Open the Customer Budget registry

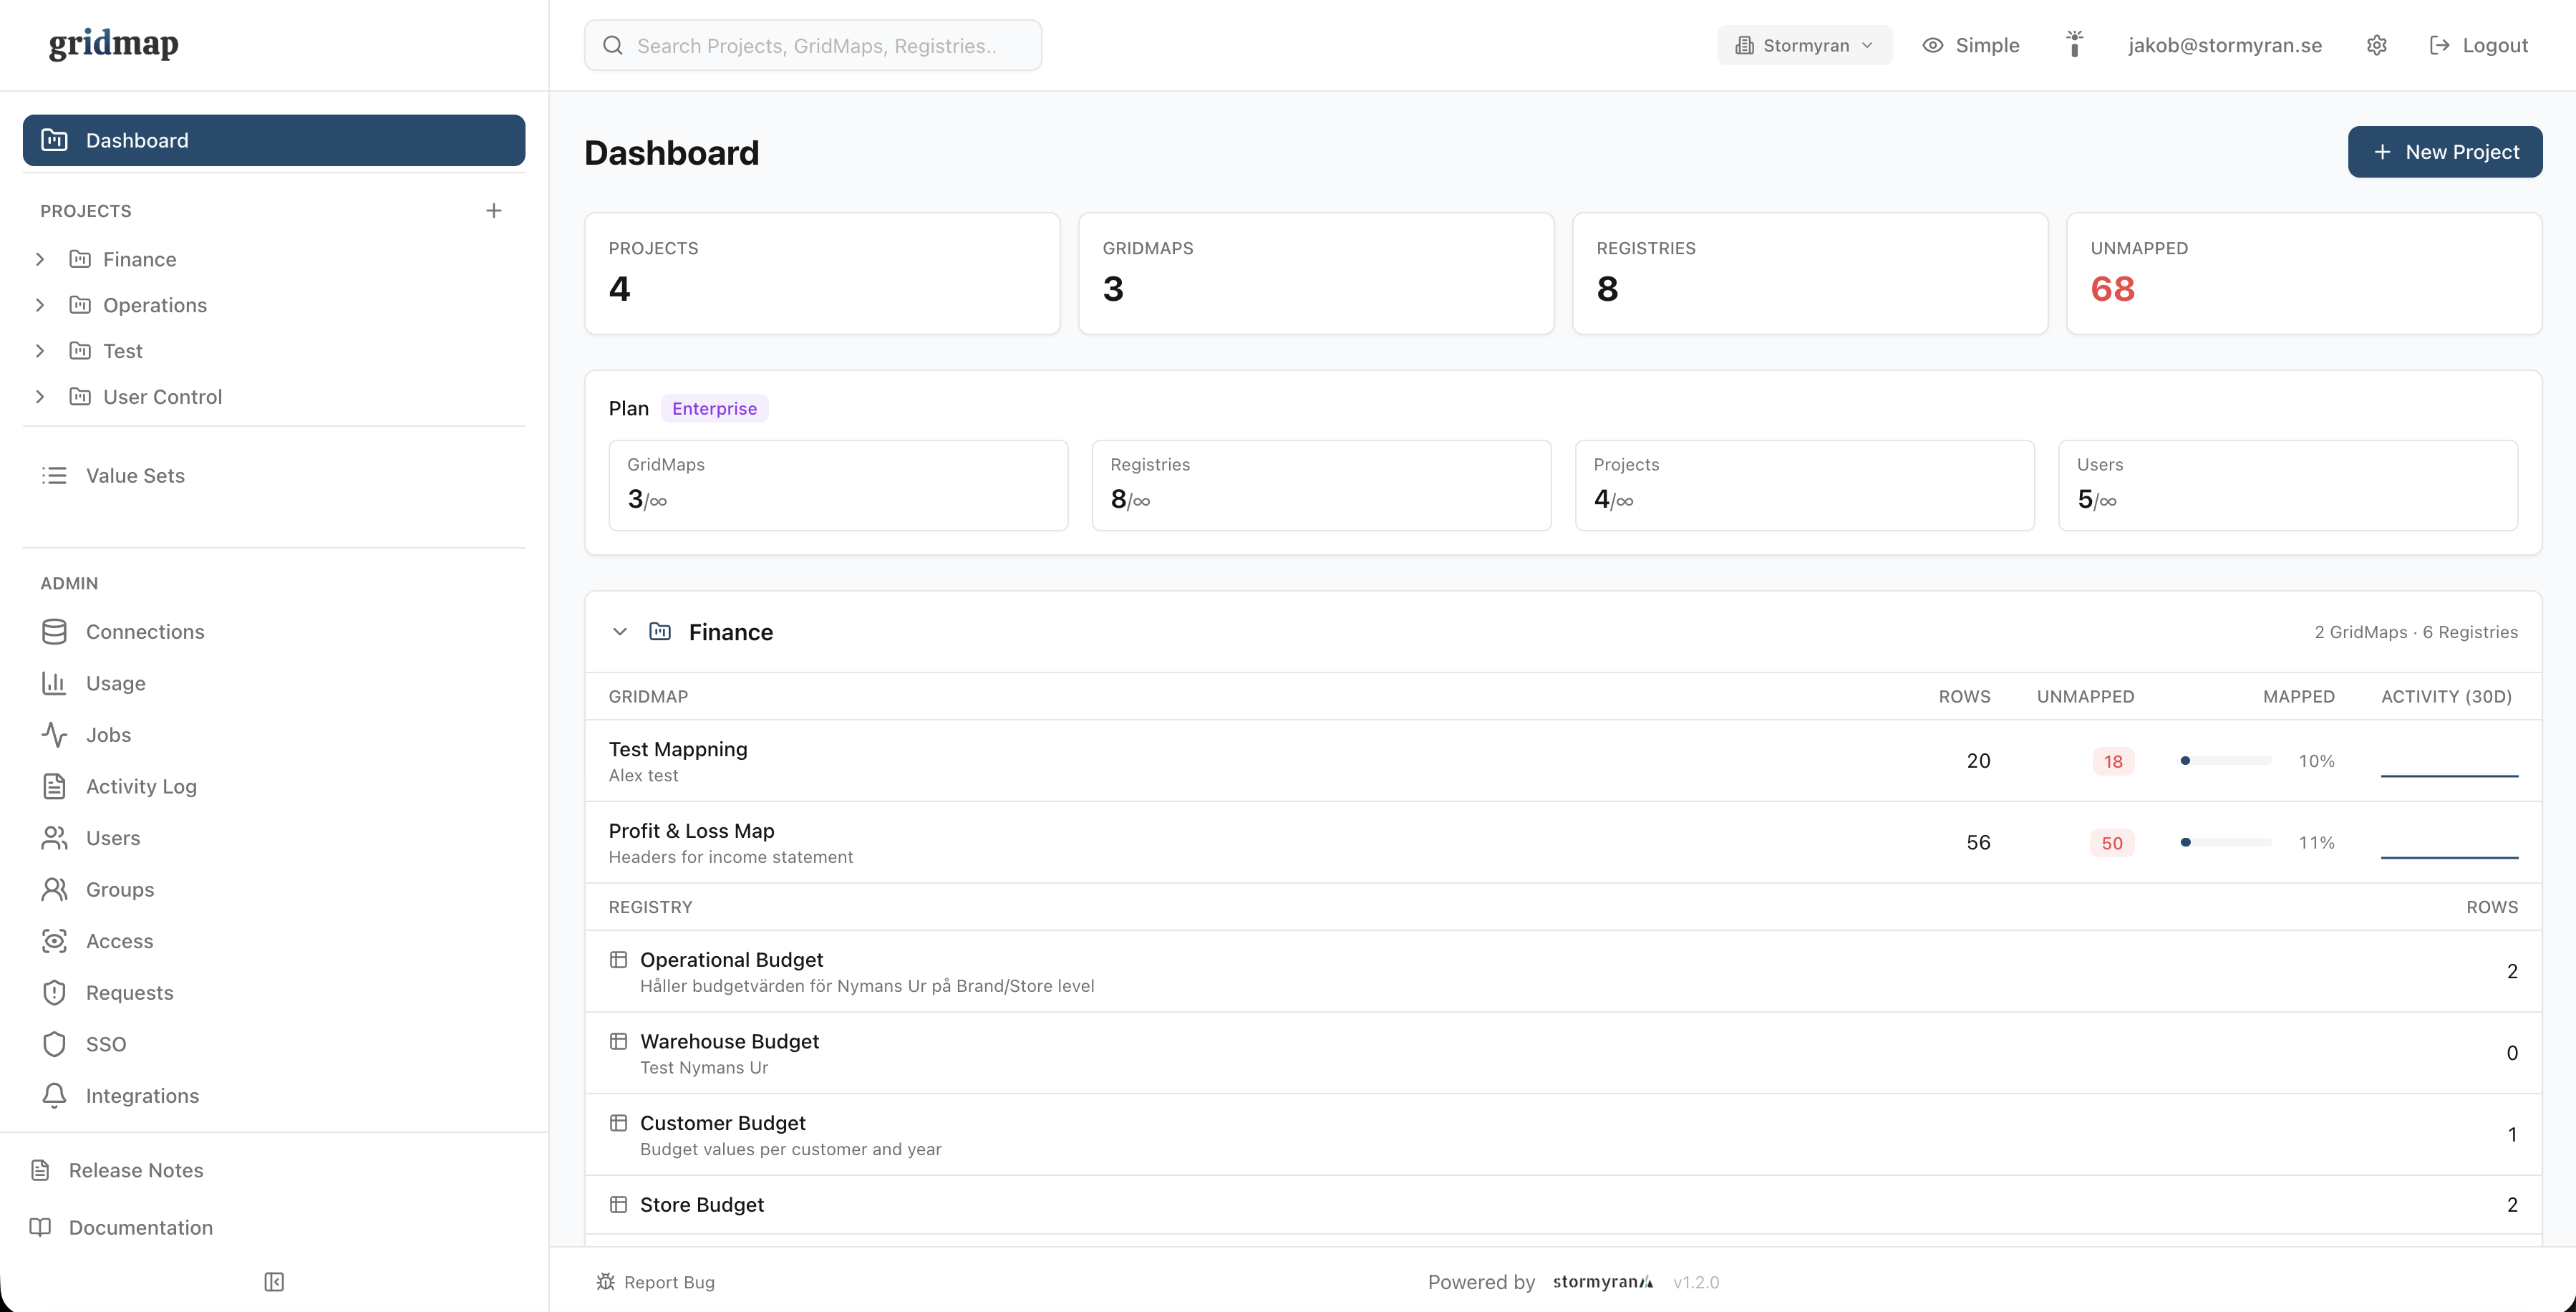(1563, 1134)
